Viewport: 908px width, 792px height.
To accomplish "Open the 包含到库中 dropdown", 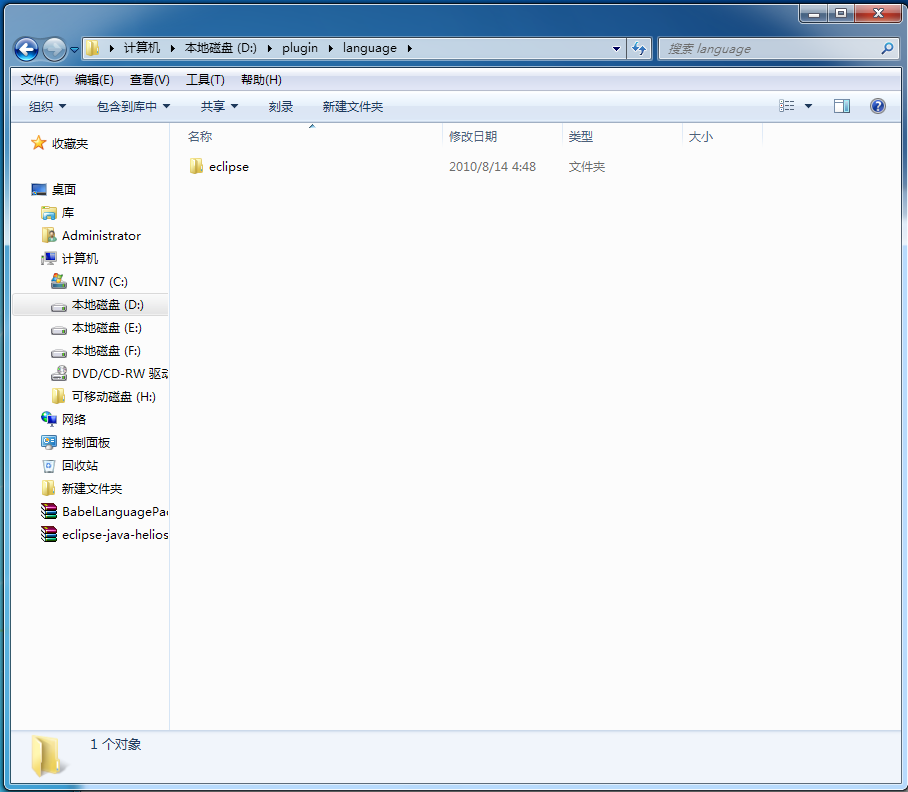I will pos(133,107).
